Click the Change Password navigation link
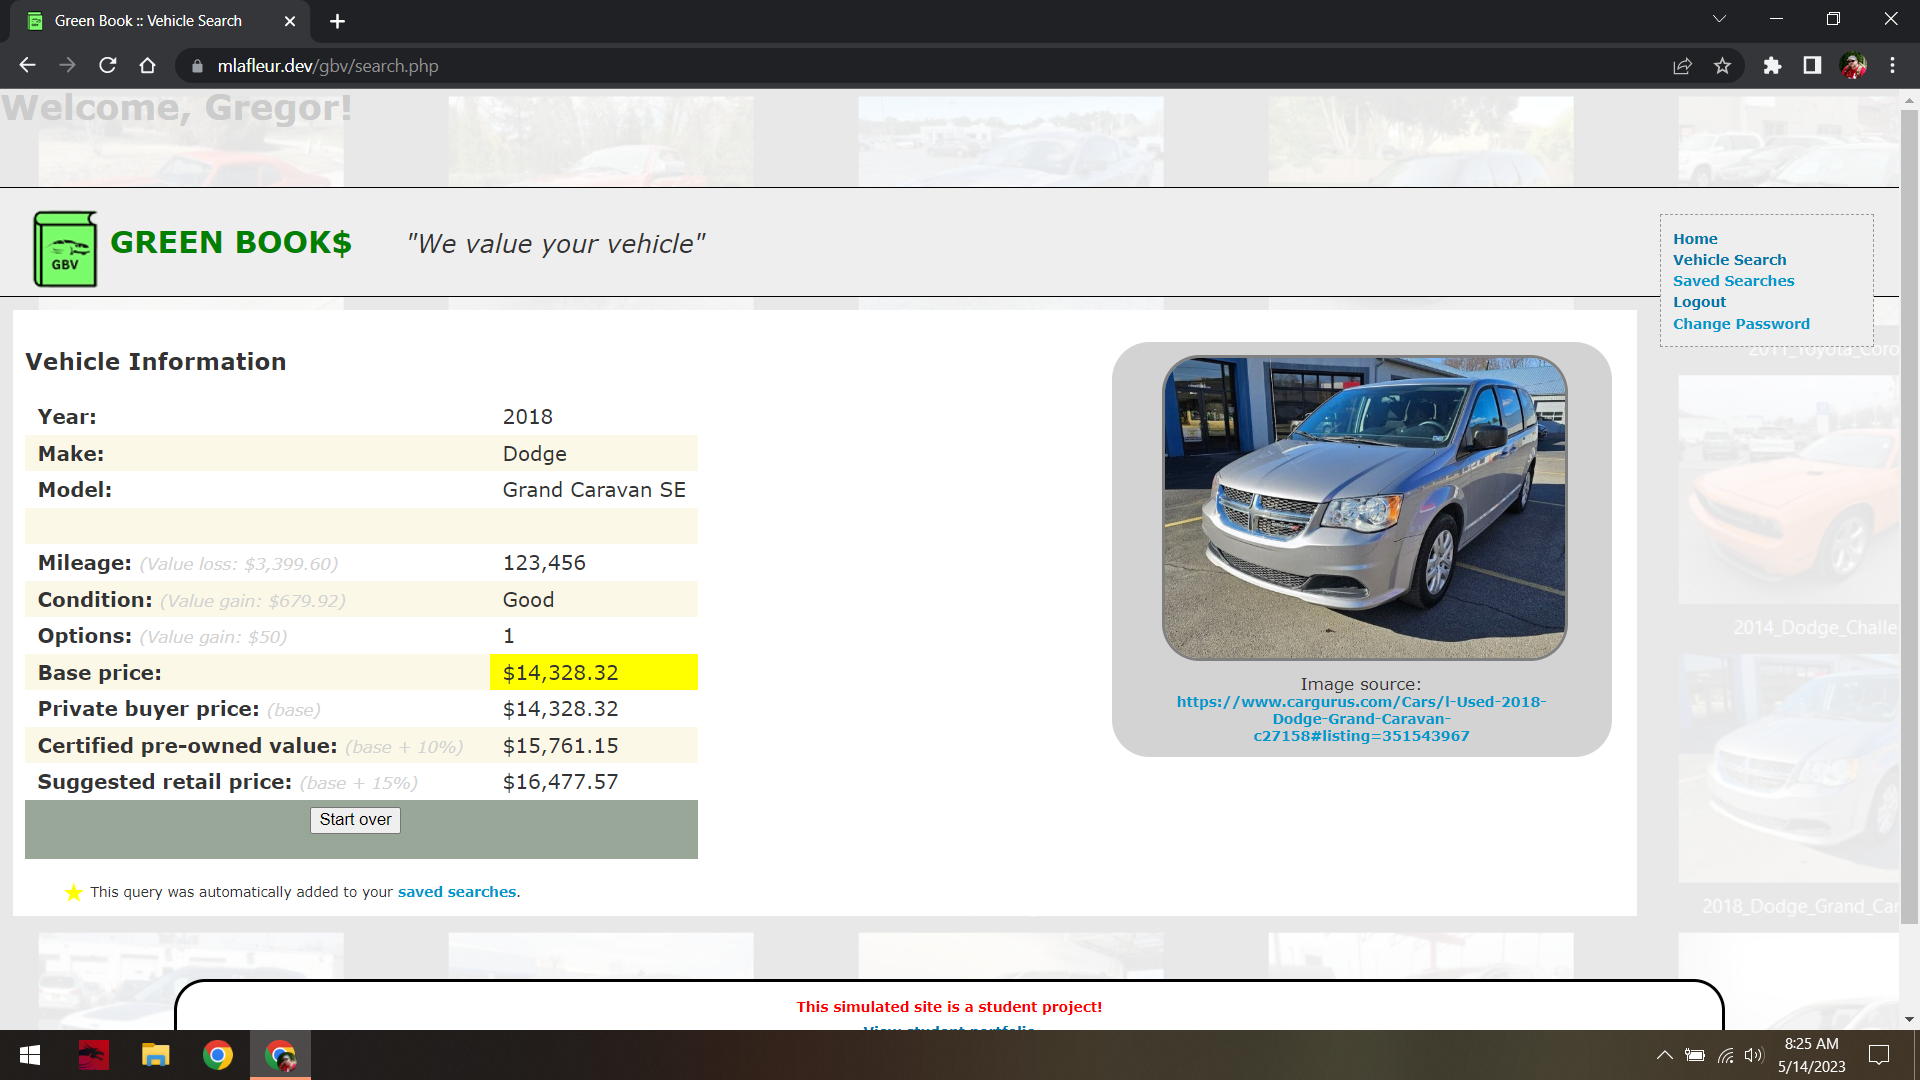This screenshot has width=1920, height=1080. click(x=1741, y=324)
